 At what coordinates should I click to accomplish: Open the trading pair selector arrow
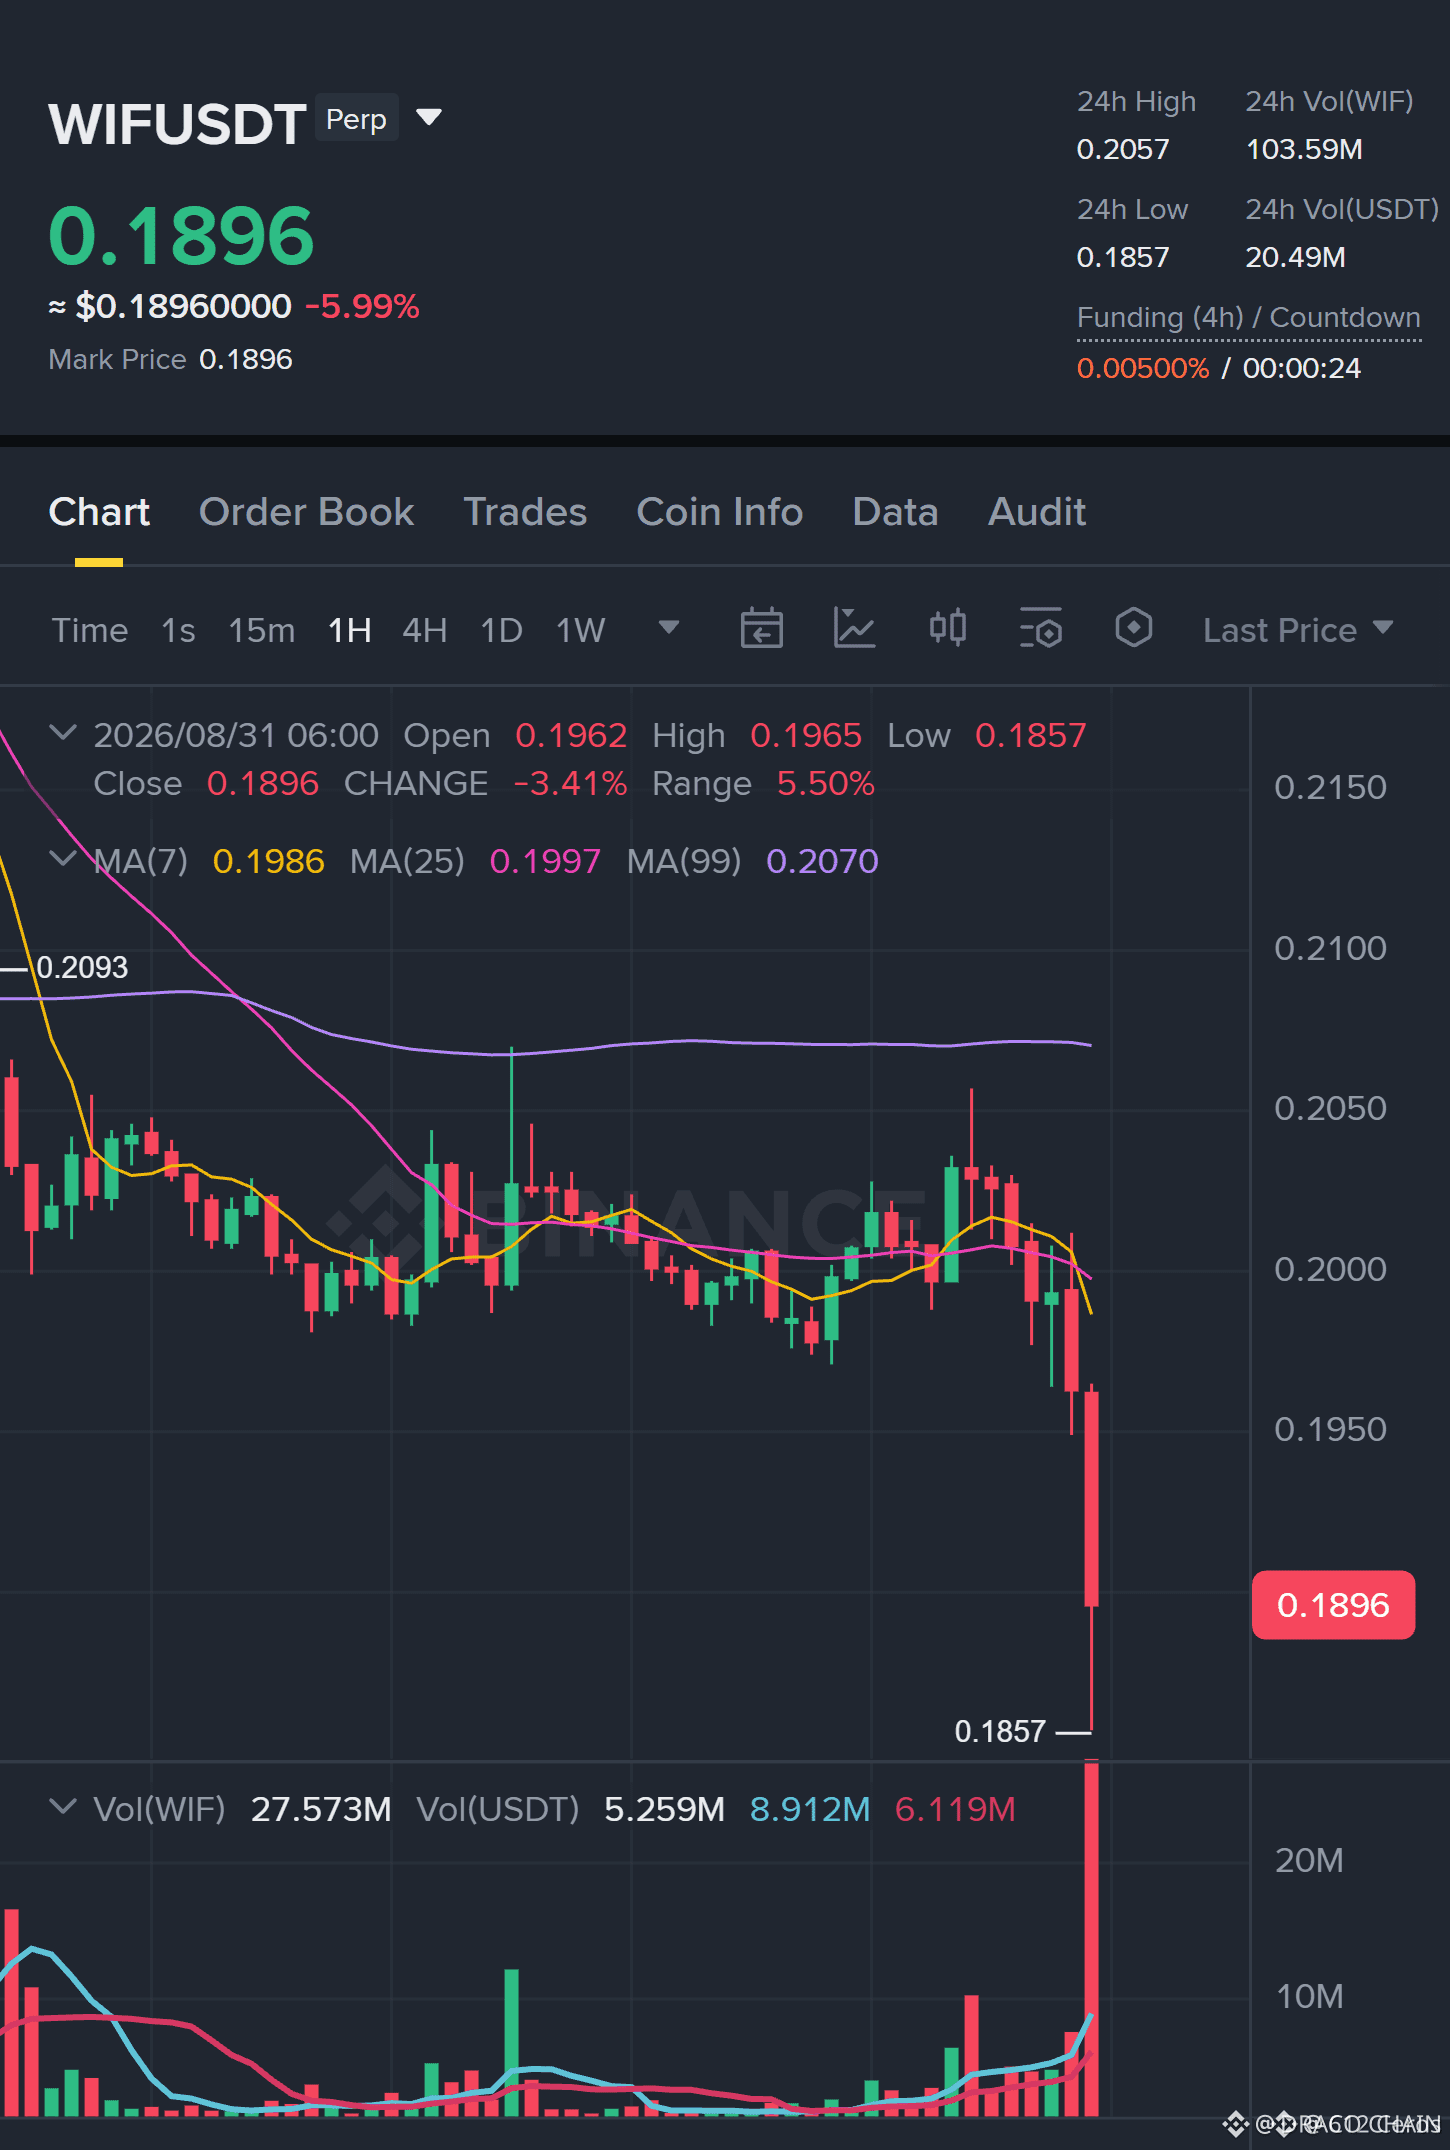click(x=429, y=118)
